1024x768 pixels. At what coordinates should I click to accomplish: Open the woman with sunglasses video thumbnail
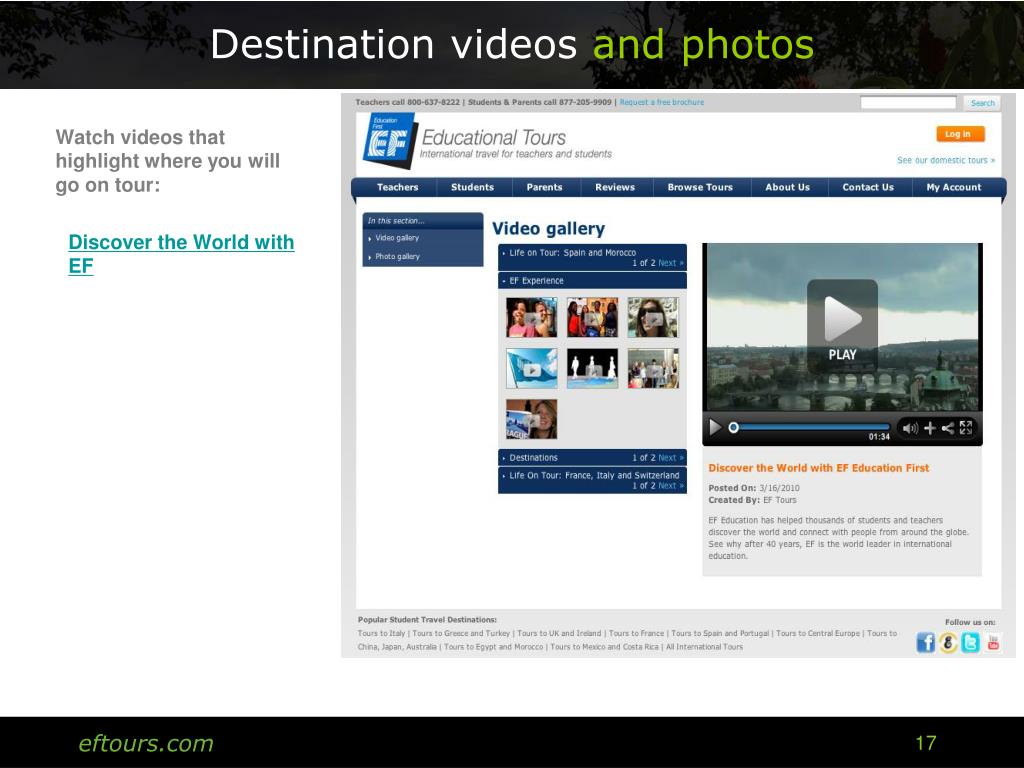pyautogui.click(x=653, y=317)
